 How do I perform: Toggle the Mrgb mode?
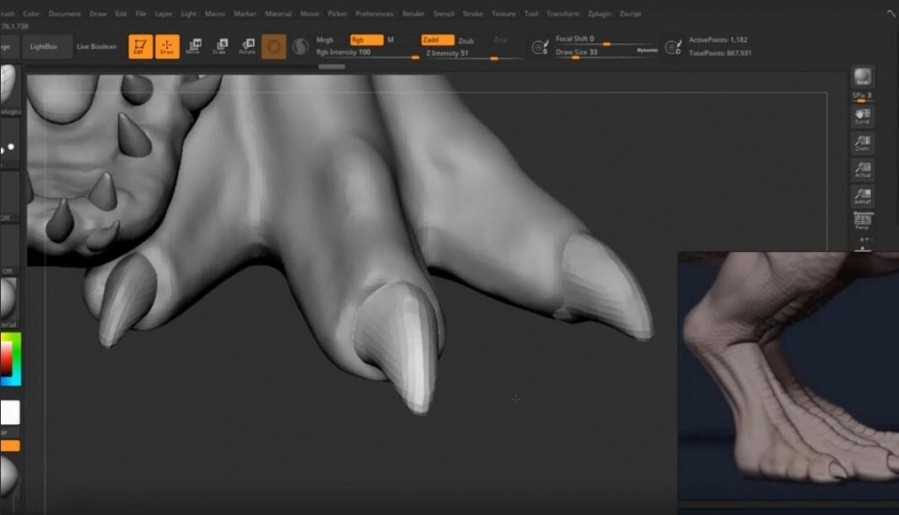[x=325, y=40]
